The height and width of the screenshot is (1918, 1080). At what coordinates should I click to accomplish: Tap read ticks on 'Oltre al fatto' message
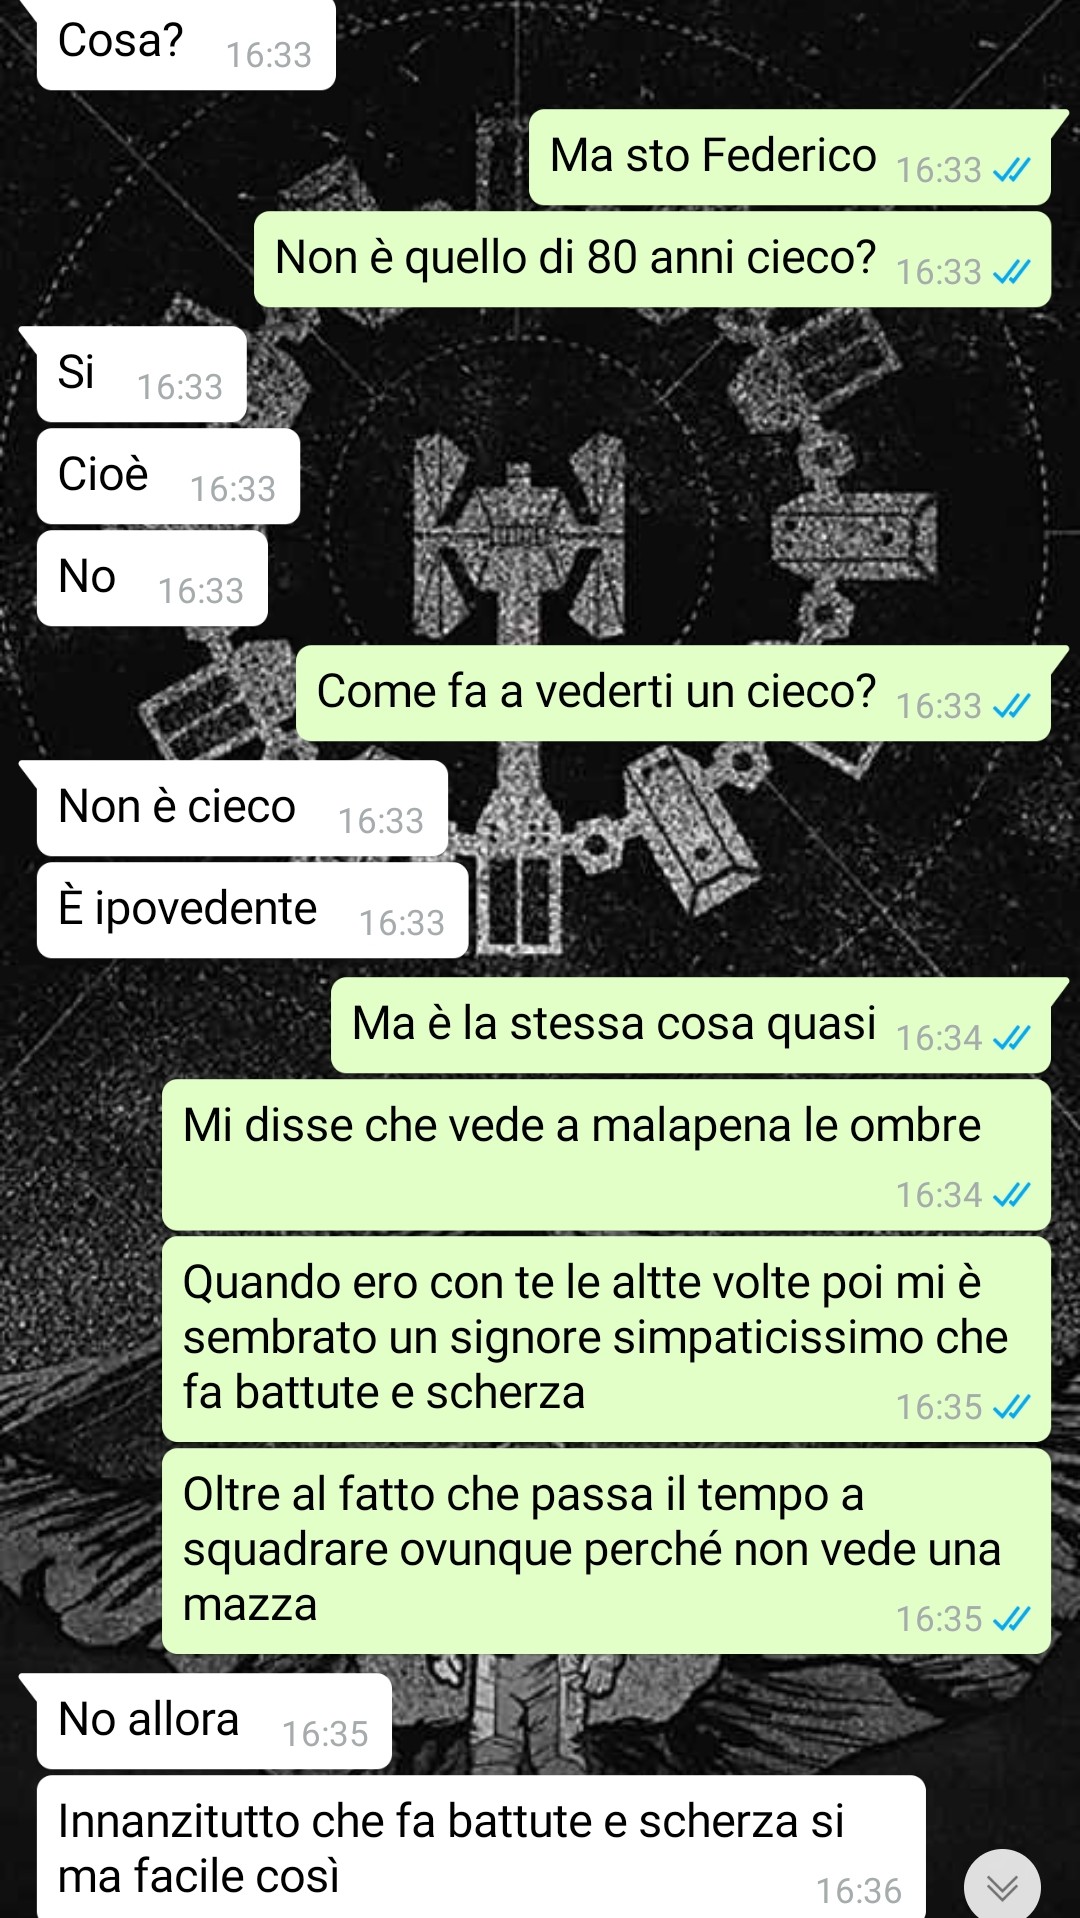(1011, 1619)
